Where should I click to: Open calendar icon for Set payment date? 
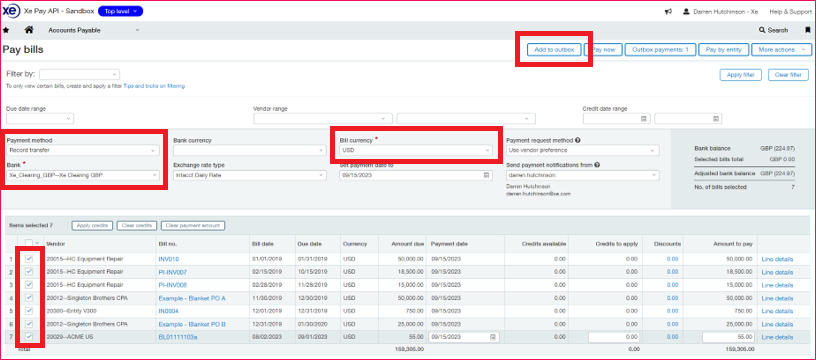click(x=487, y=175)
